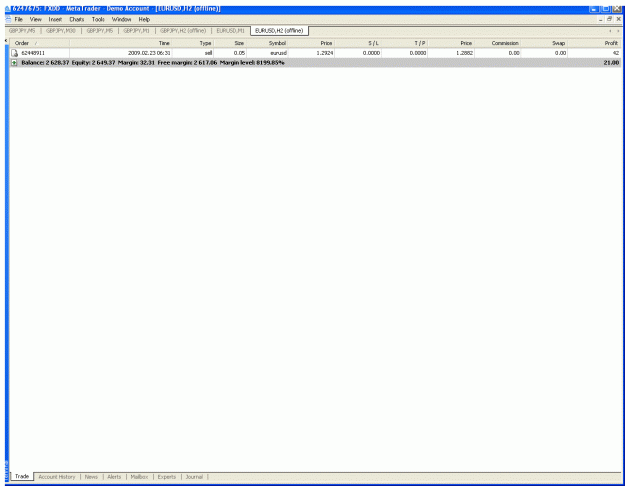Click the symbol cell 'eurusd'
625x486 pixels.
coord(278,53)
